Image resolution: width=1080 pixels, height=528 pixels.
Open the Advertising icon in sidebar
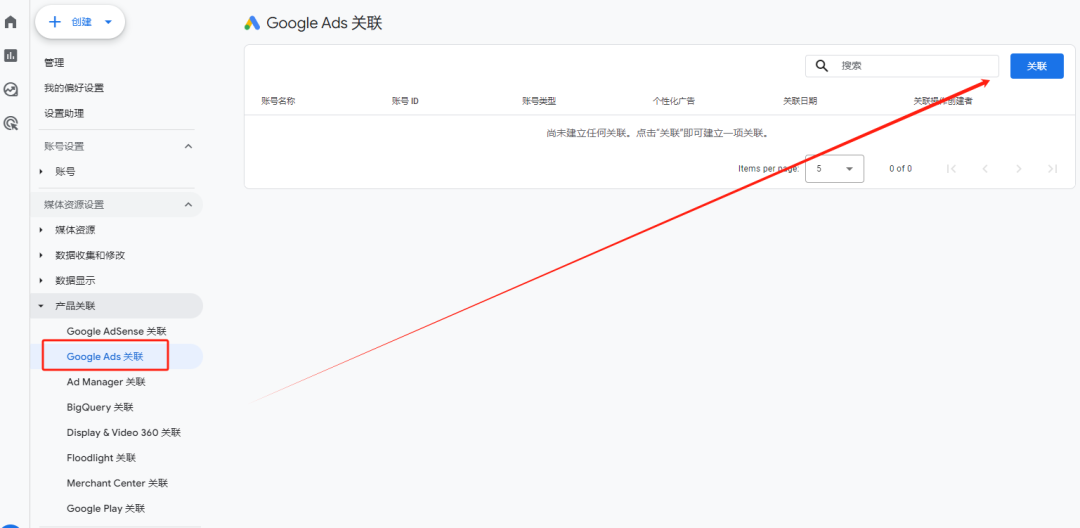pos(11,124)
